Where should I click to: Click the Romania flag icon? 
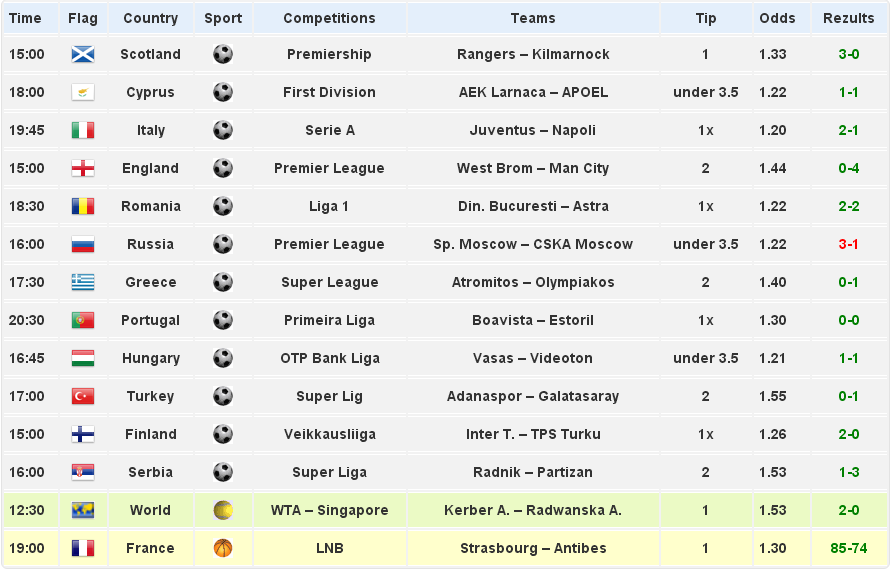83,206
